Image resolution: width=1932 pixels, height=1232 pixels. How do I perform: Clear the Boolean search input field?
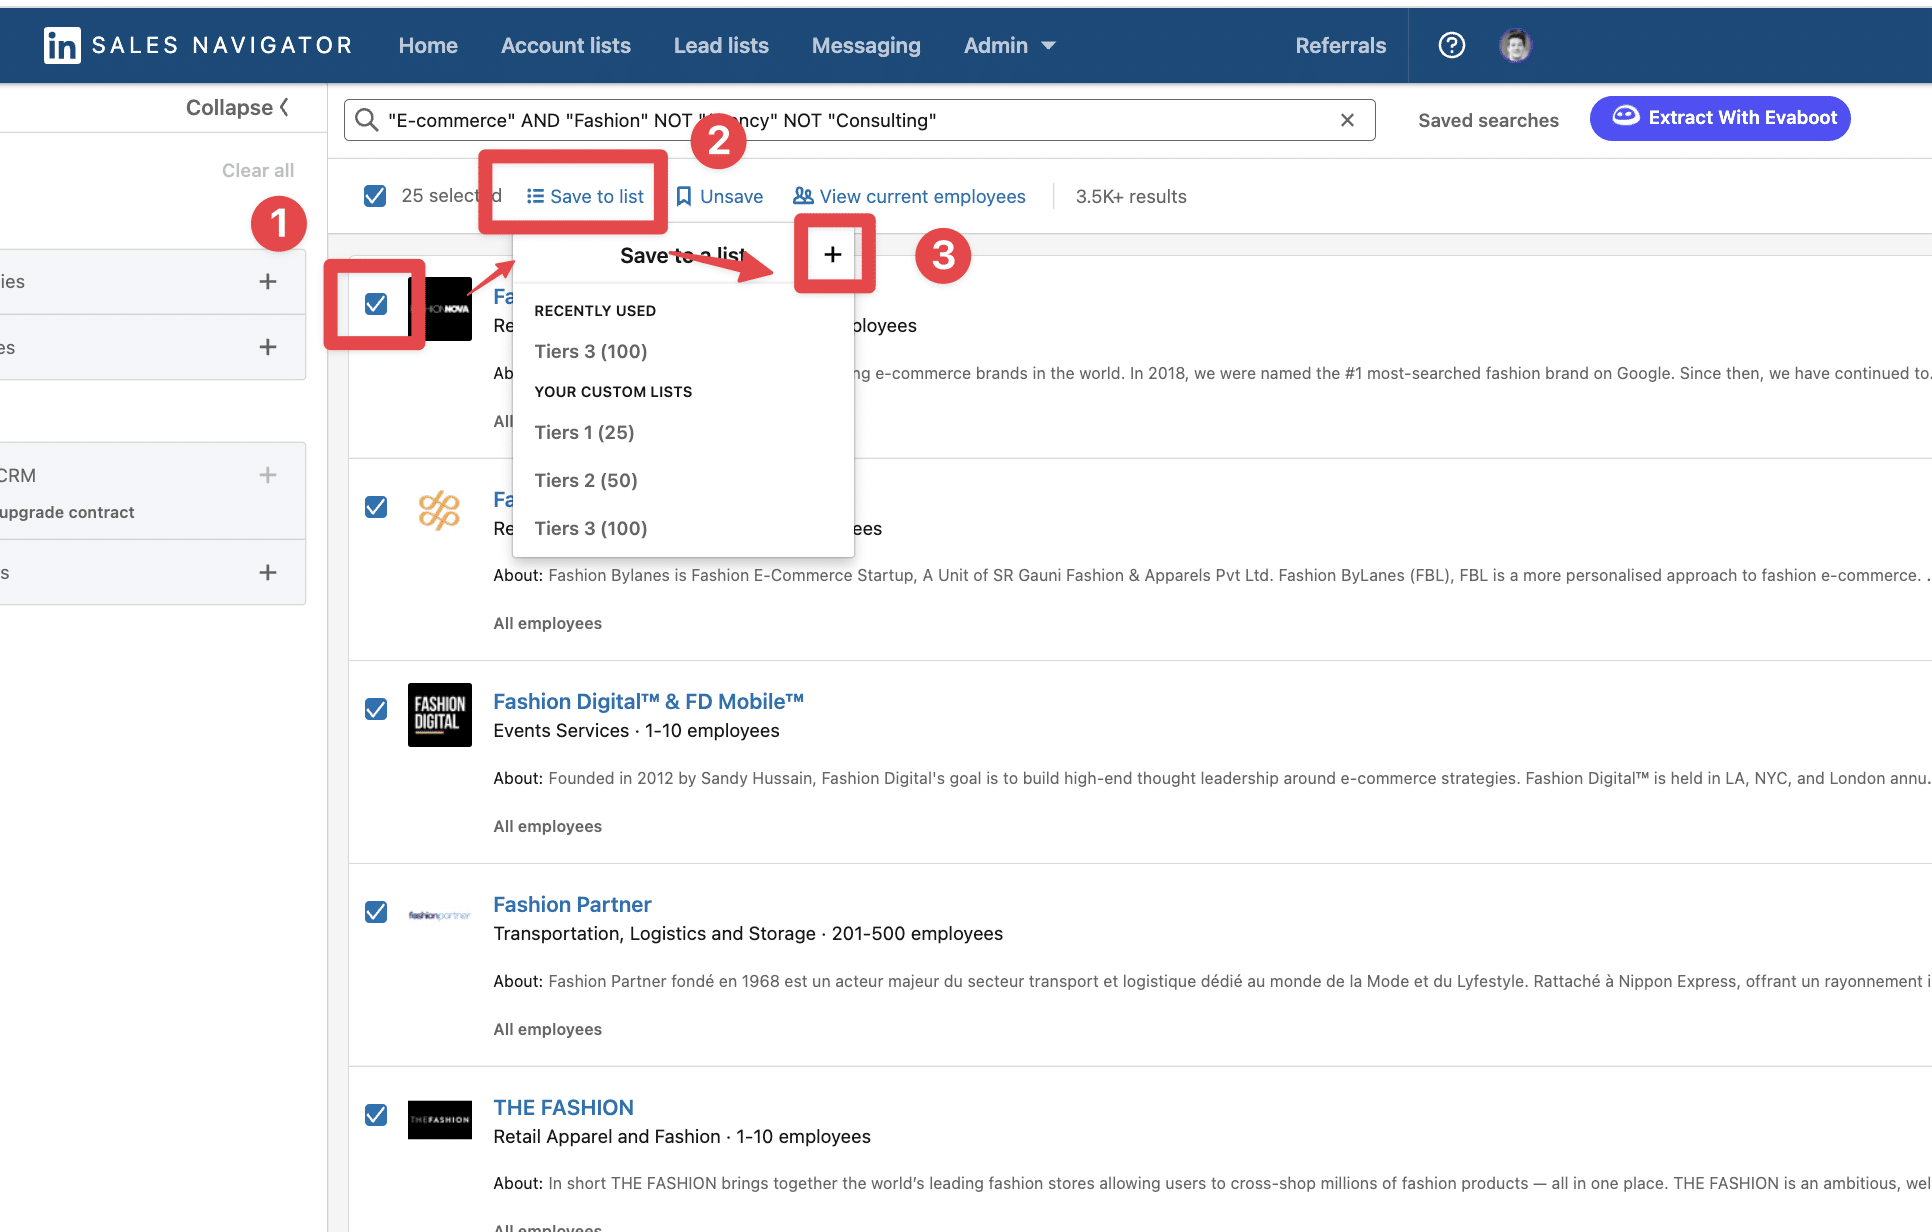1348,120
